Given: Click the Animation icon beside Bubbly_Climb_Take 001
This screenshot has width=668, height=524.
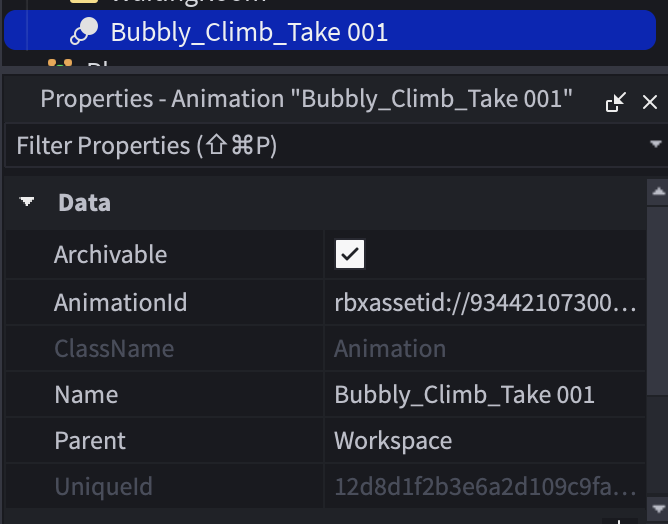Looking at the screenshot, I should click(x=84, y=31).
